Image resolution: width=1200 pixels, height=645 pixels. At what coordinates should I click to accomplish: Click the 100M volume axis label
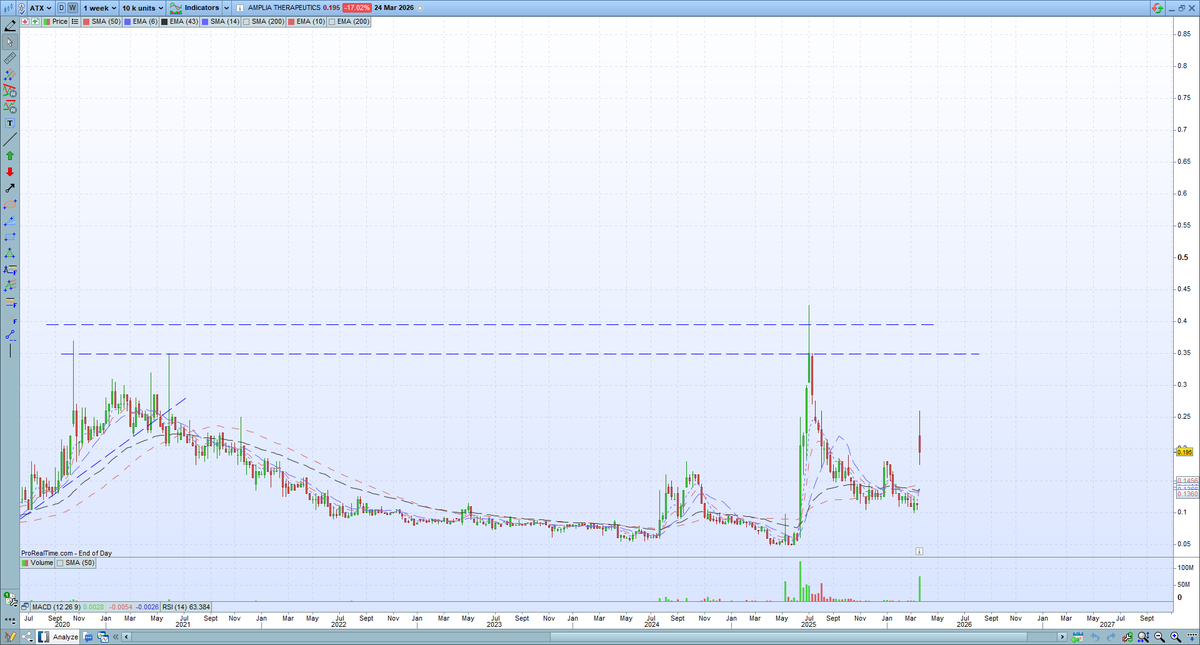click(x=1184, y=568)
